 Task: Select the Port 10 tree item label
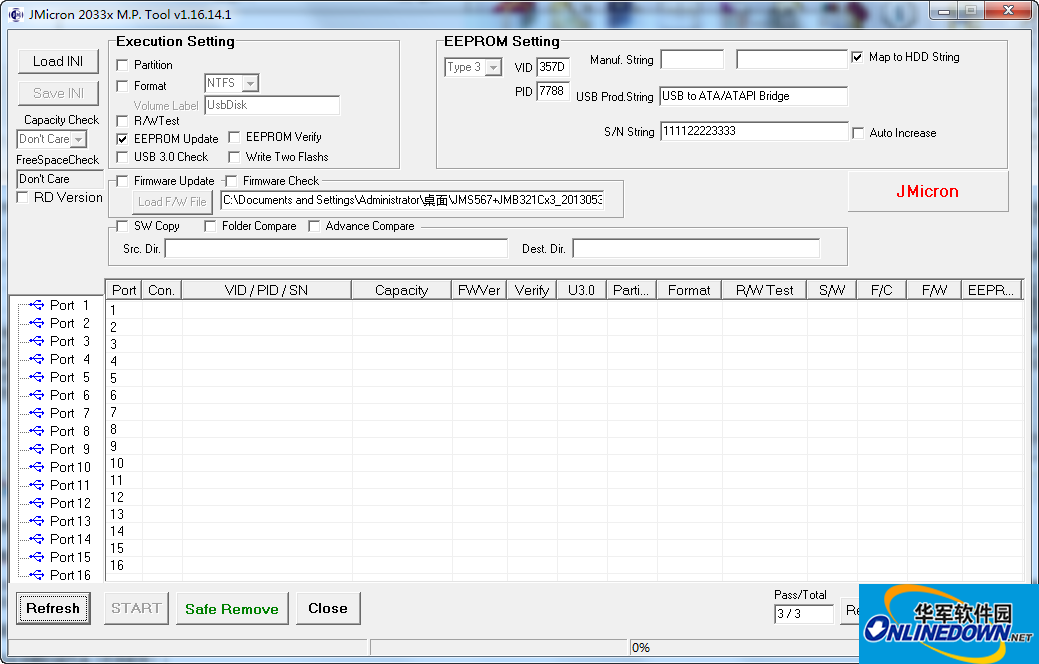70,467
